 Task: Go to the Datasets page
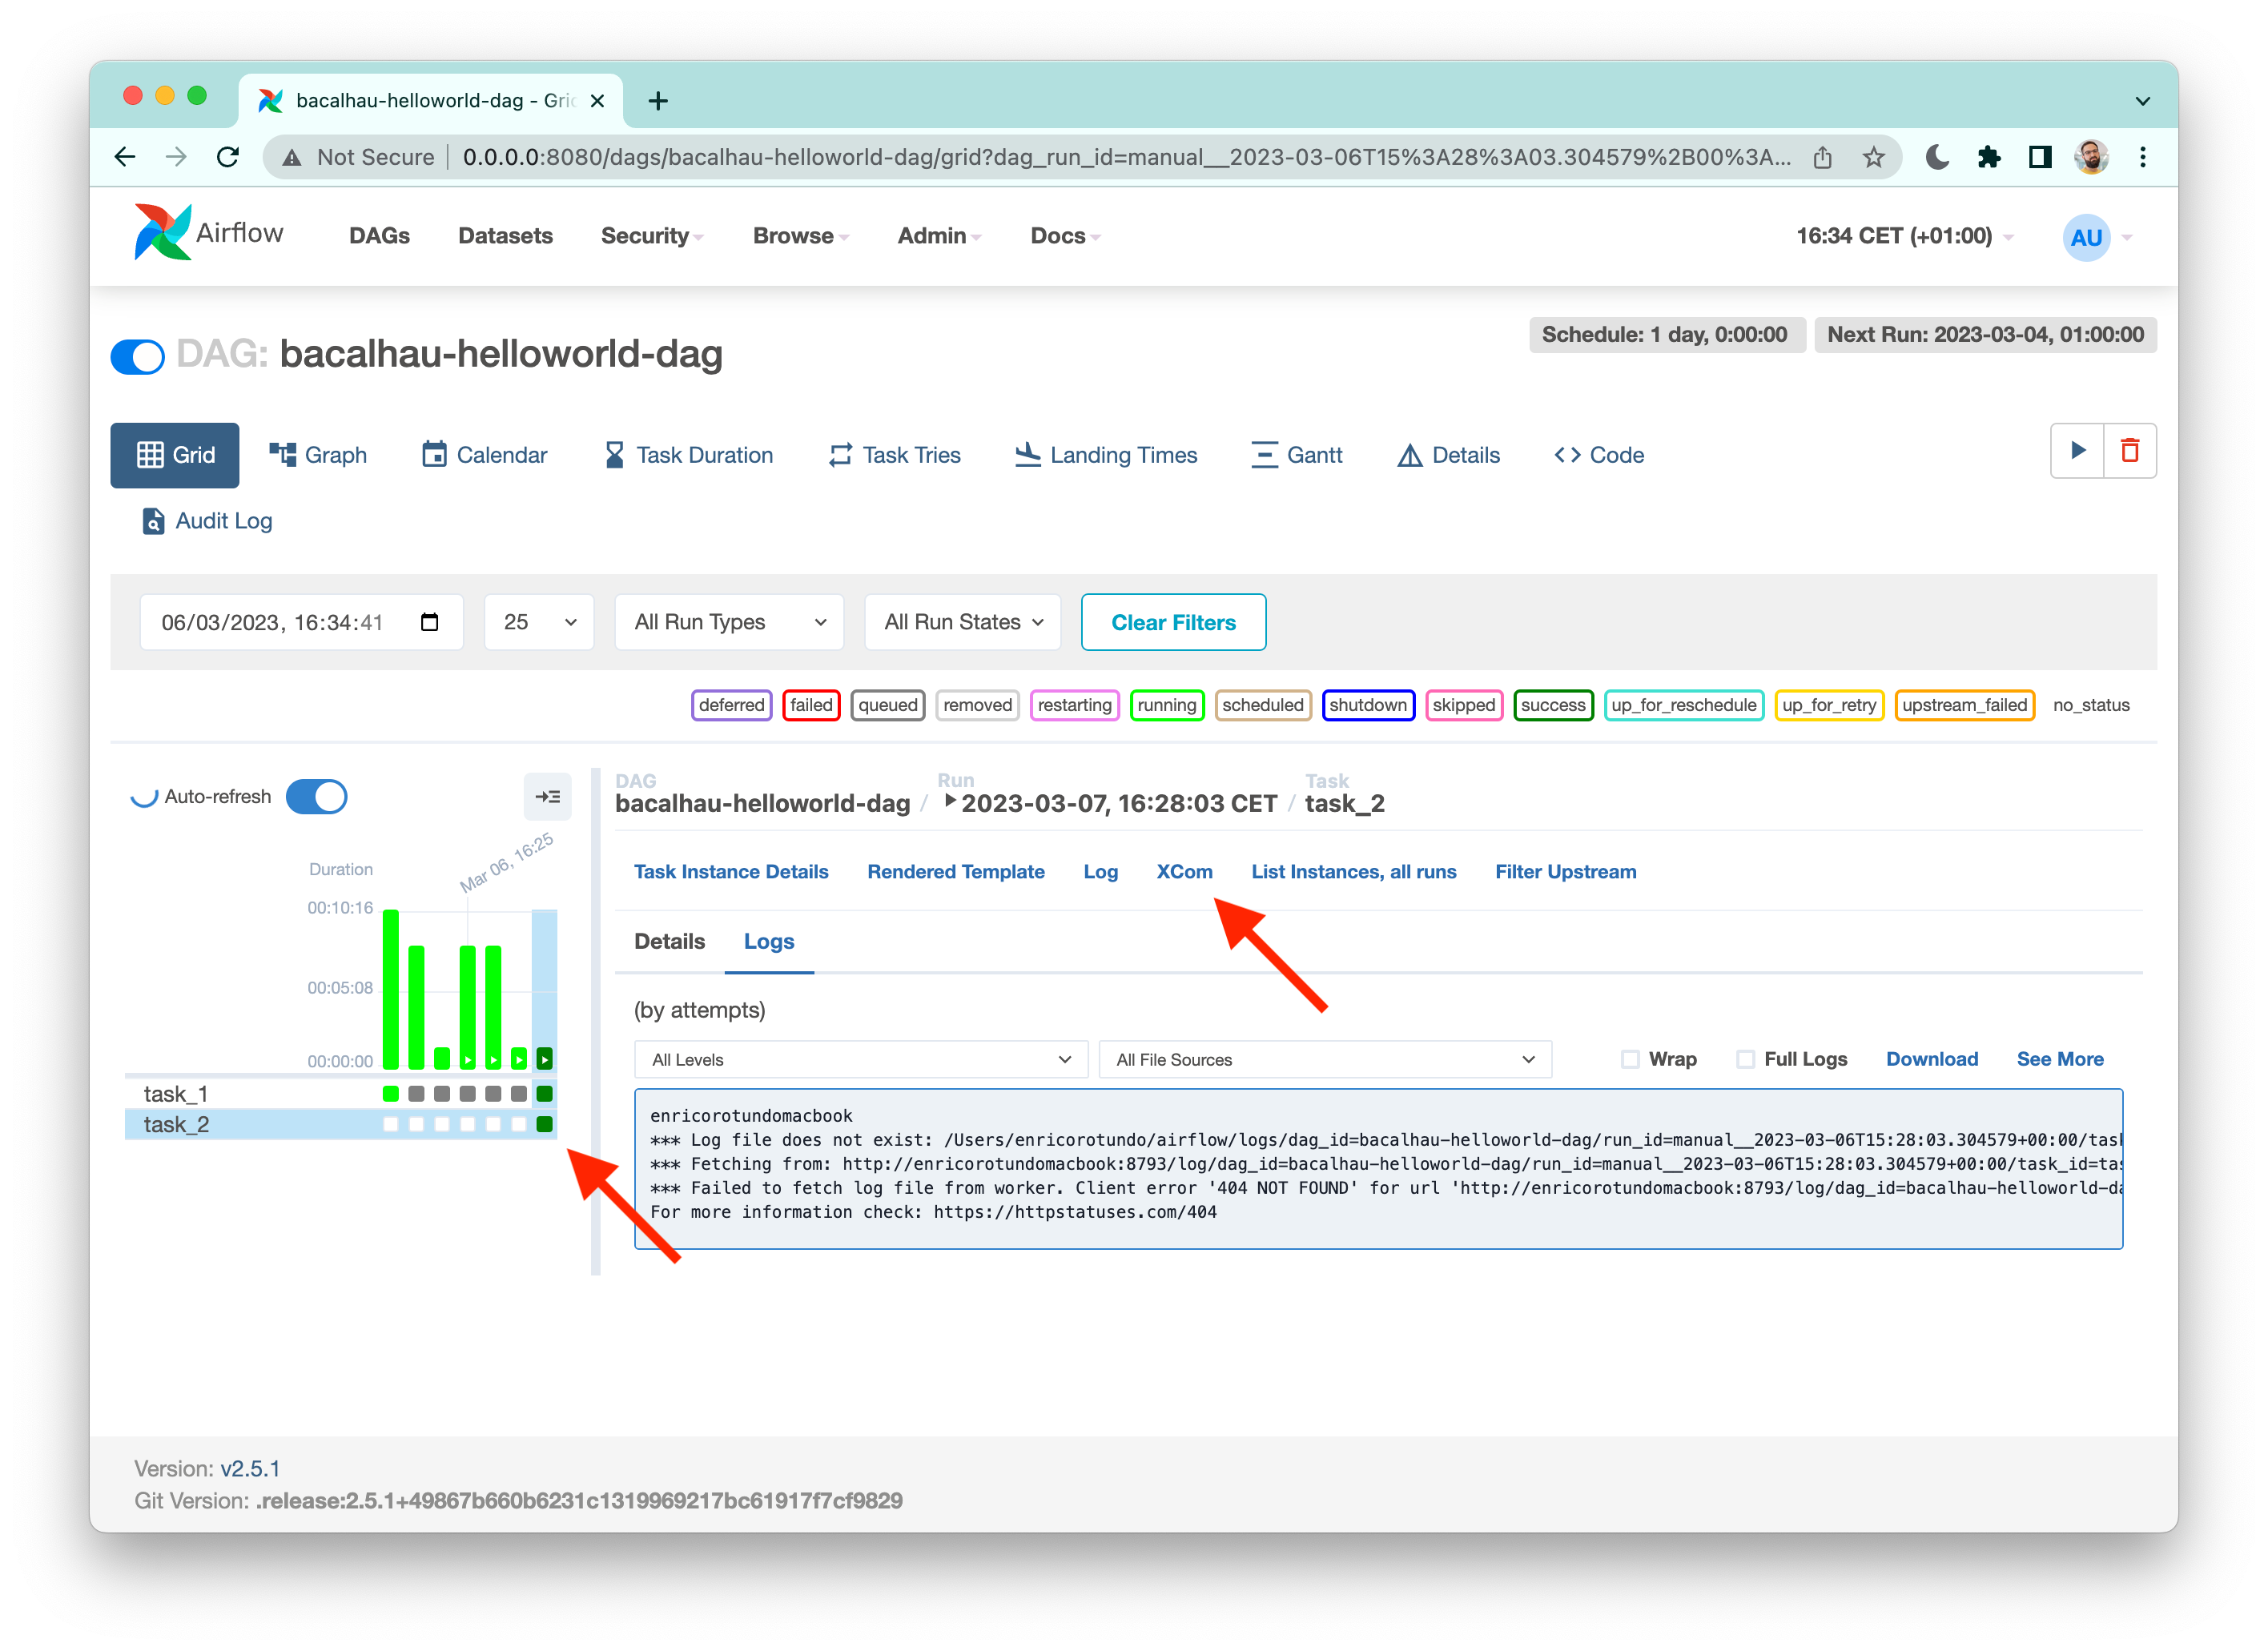(x=505, y=236)
